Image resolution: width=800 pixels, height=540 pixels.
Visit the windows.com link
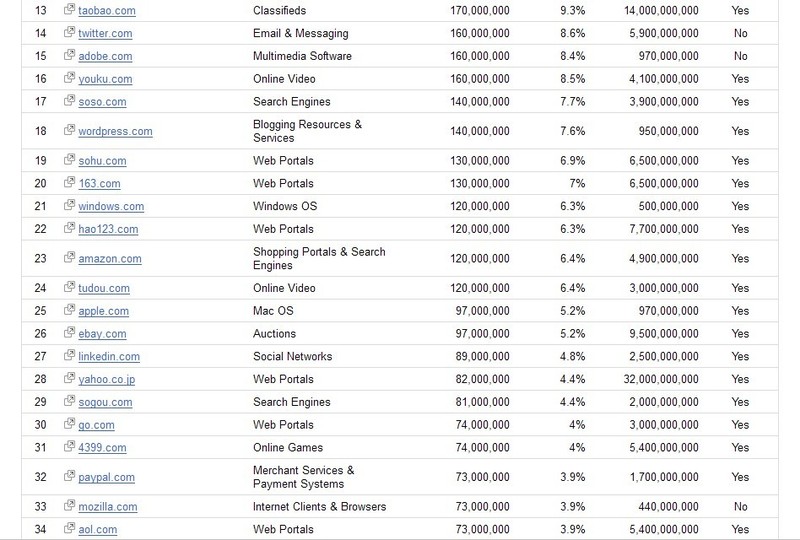[111, 207]
